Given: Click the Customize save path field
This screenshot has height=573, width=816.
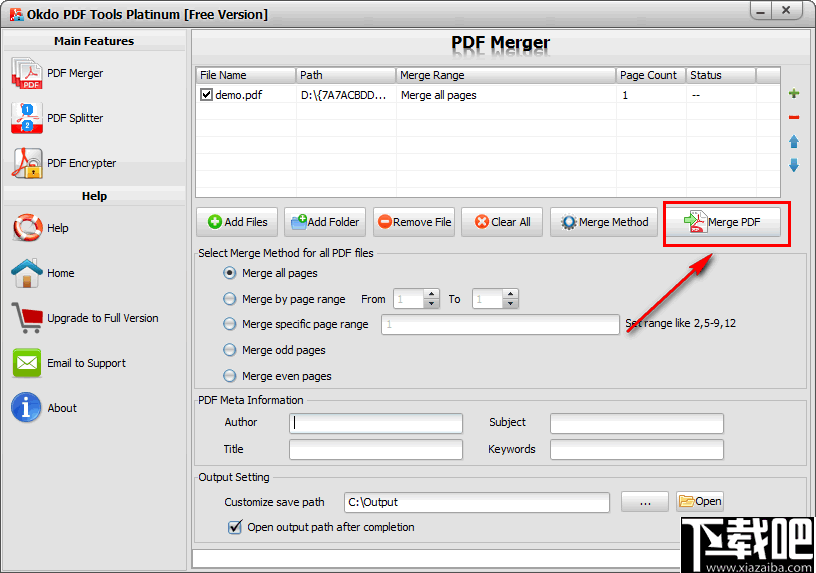Looking at the screenshot, I should (x=477, y=502).
